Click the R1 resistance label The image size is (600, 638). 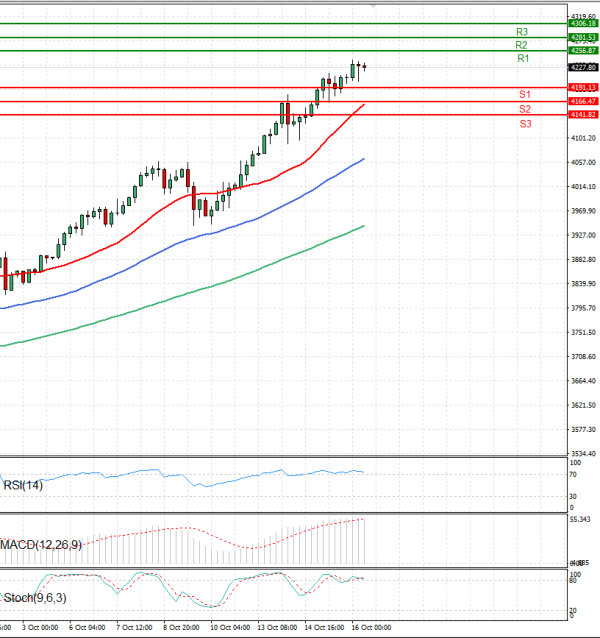point(522,60)
